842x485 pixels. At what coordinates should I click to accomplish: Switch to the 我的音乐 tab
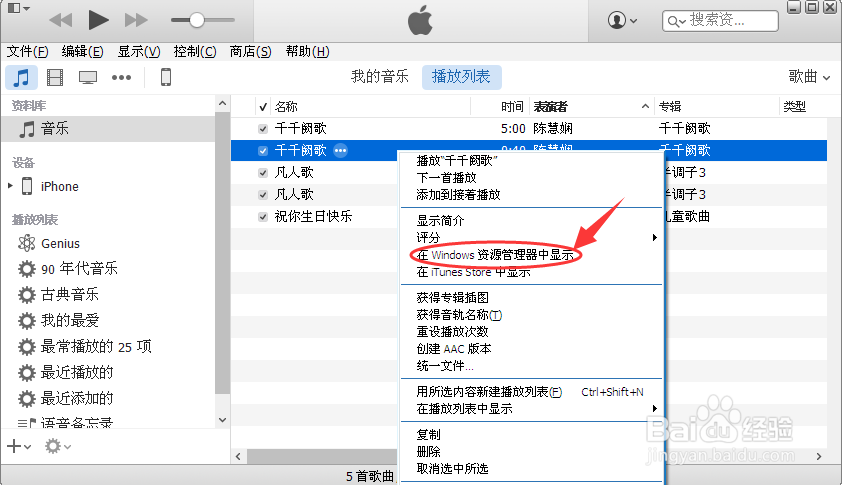[x=380, y=77]
